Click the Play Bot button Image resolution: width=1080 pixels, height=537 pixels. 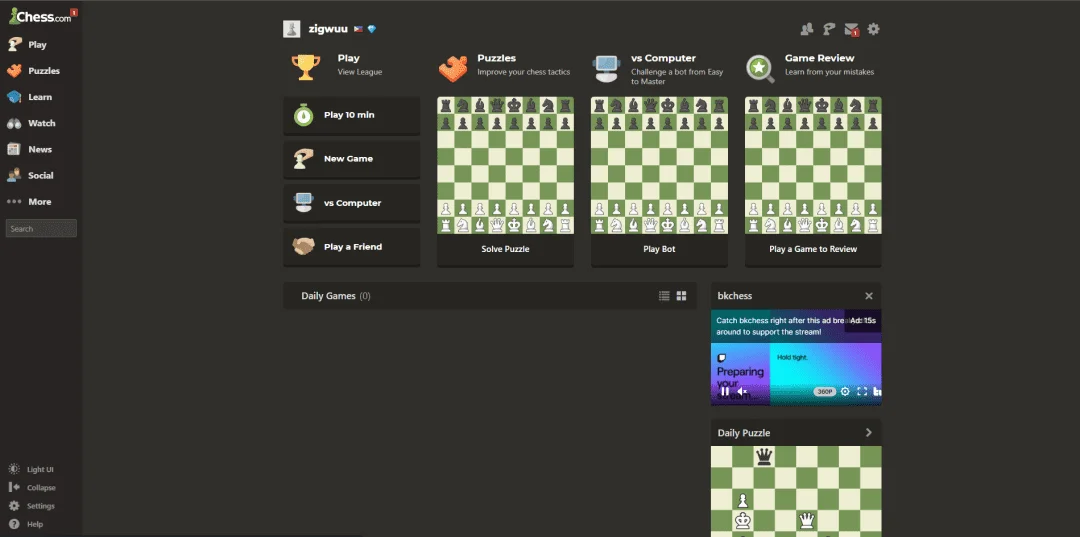point(659,249)
